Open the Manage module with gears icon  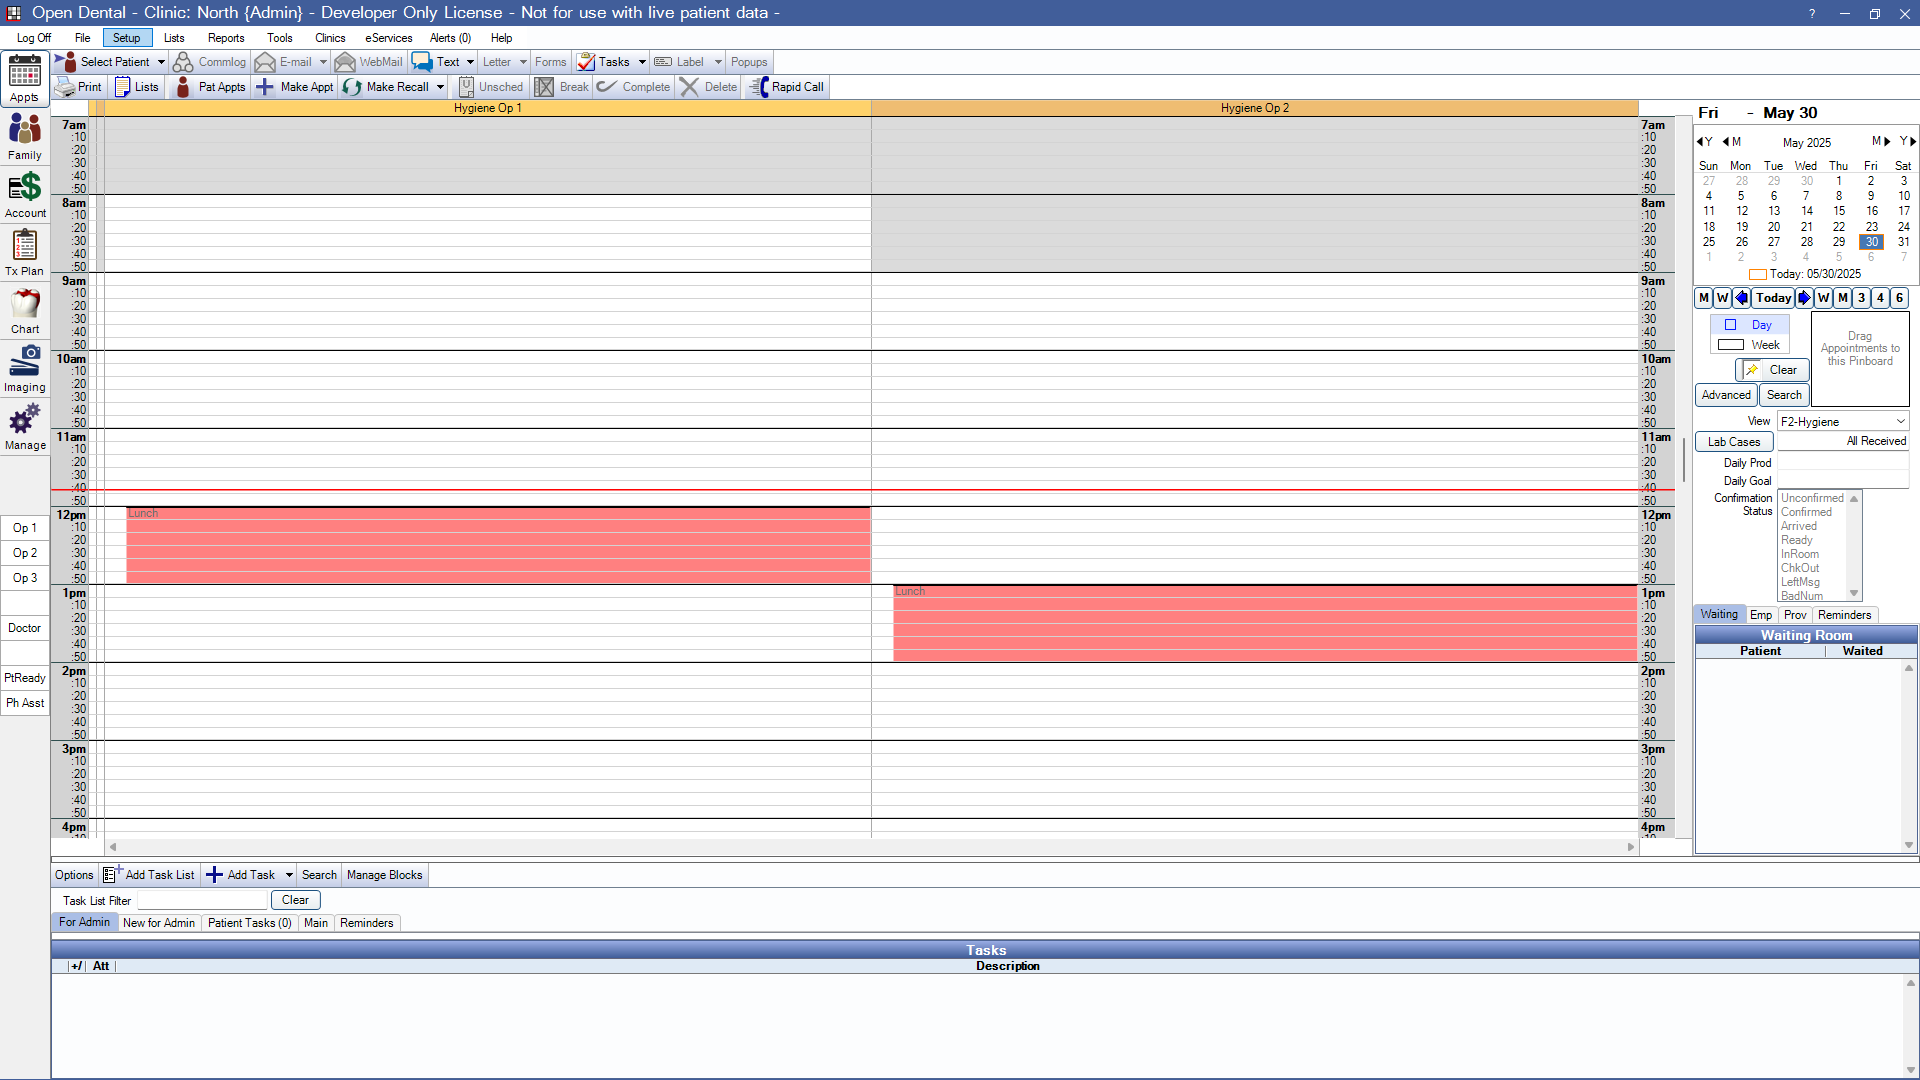point(25,426)
